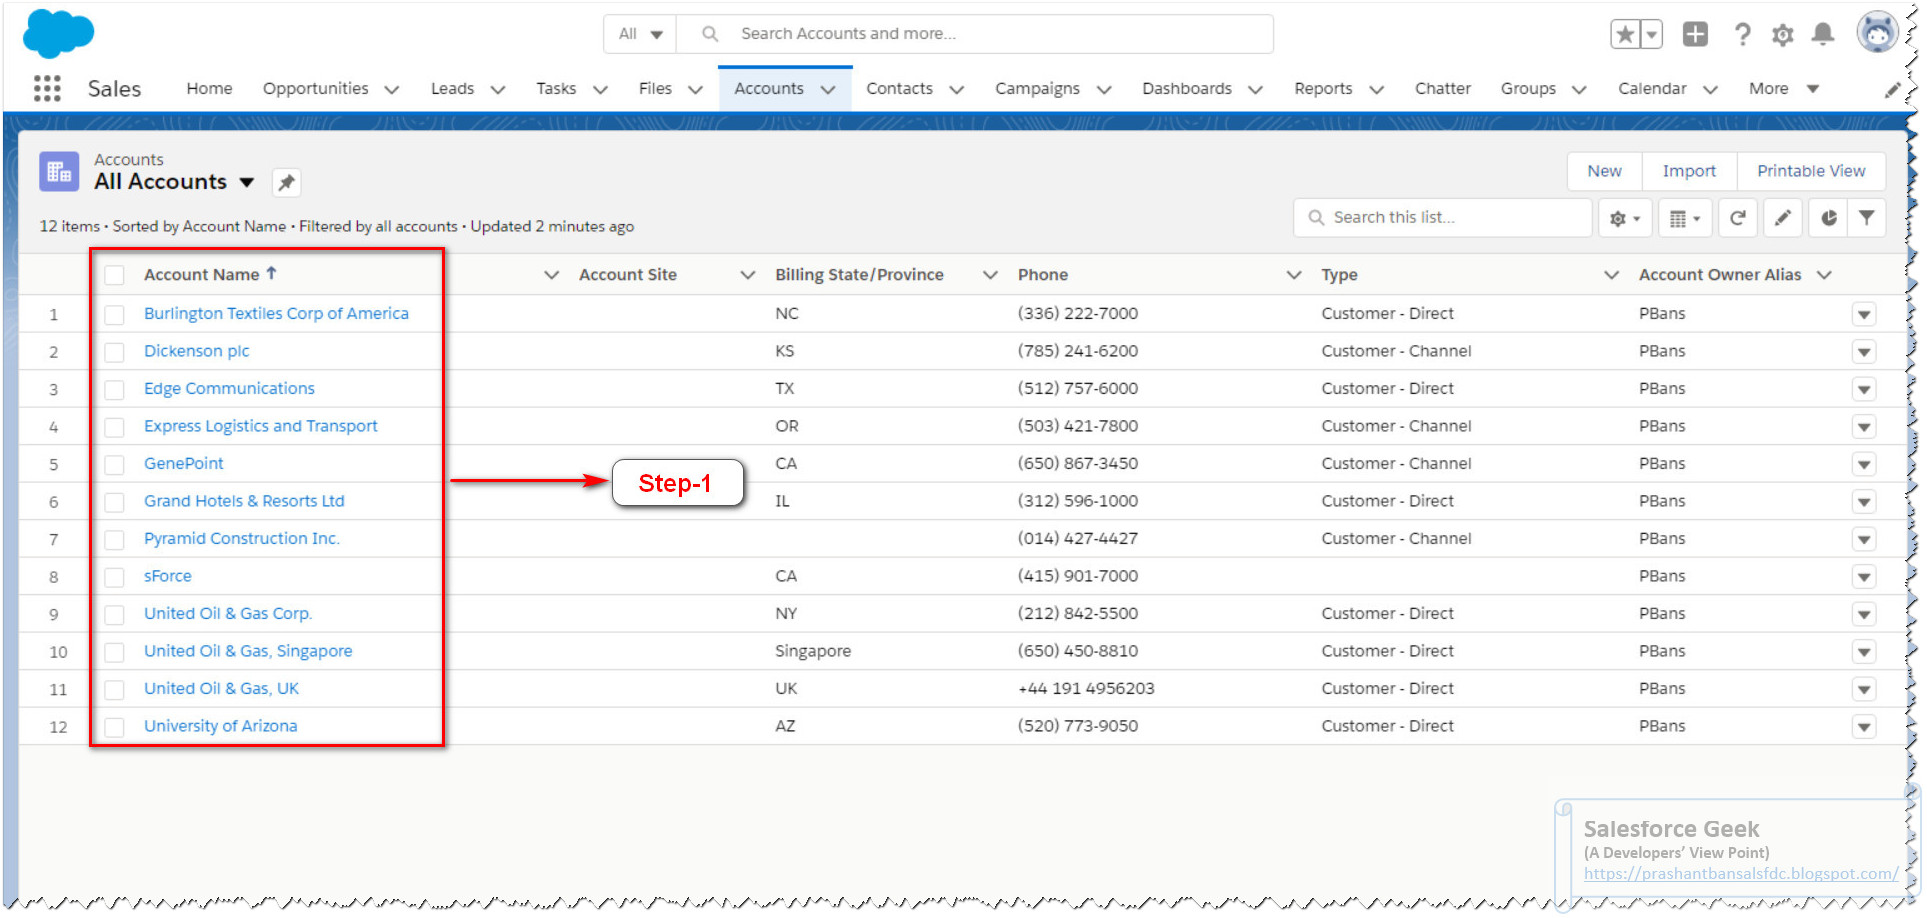
Task: Click the sort arrow beside Account Name
Action: pyautogui.click(x=271, y=273)
